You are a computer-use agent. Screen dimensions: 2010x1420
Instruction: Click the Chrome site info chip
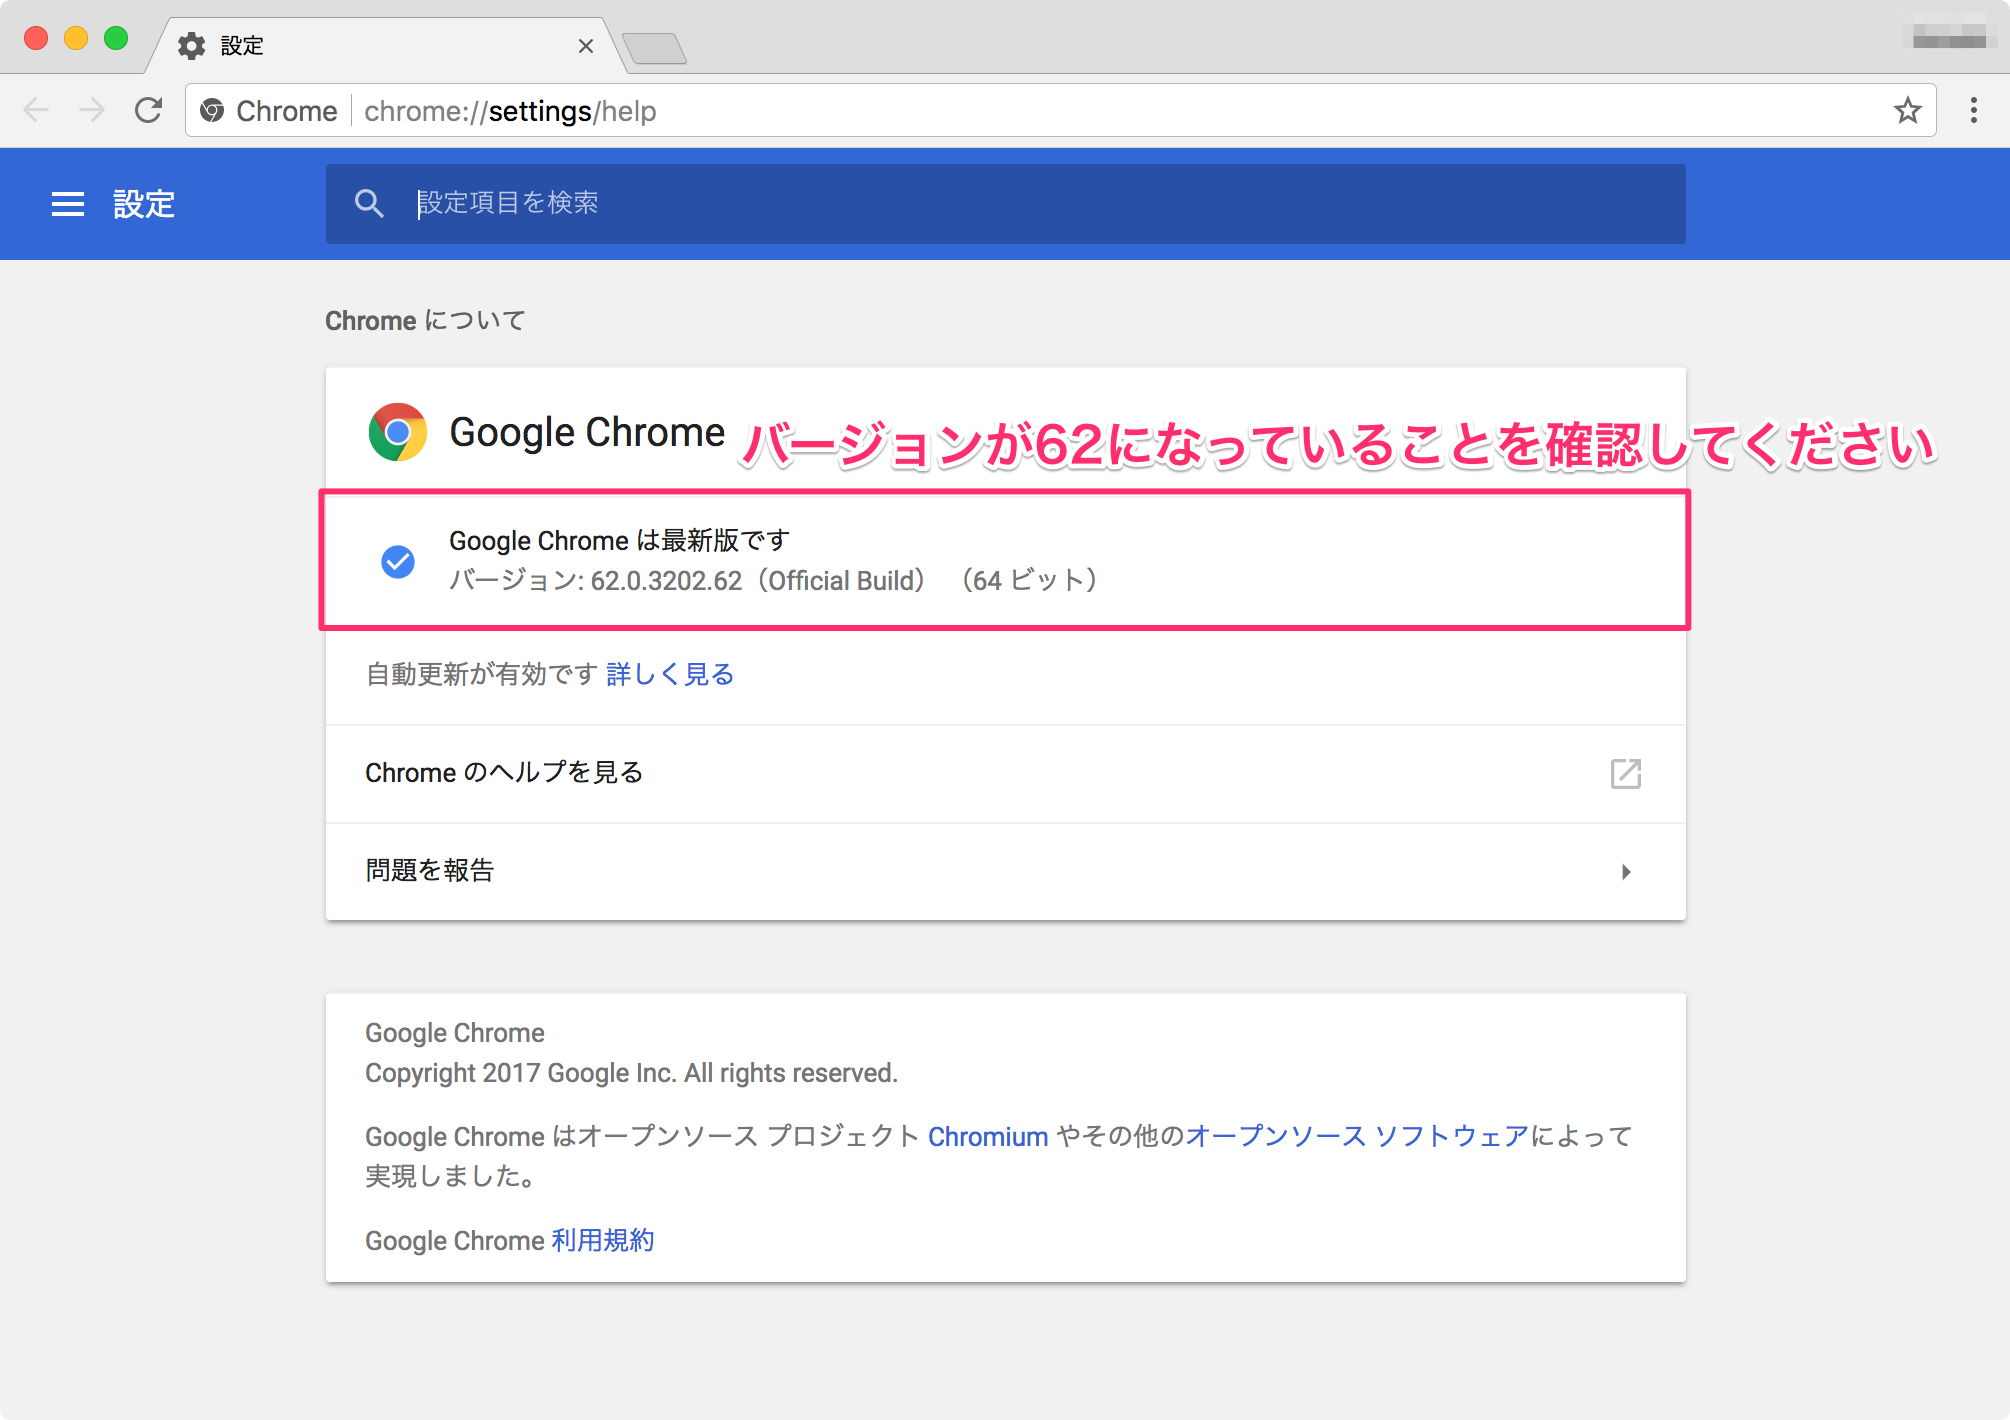[269, 111]
